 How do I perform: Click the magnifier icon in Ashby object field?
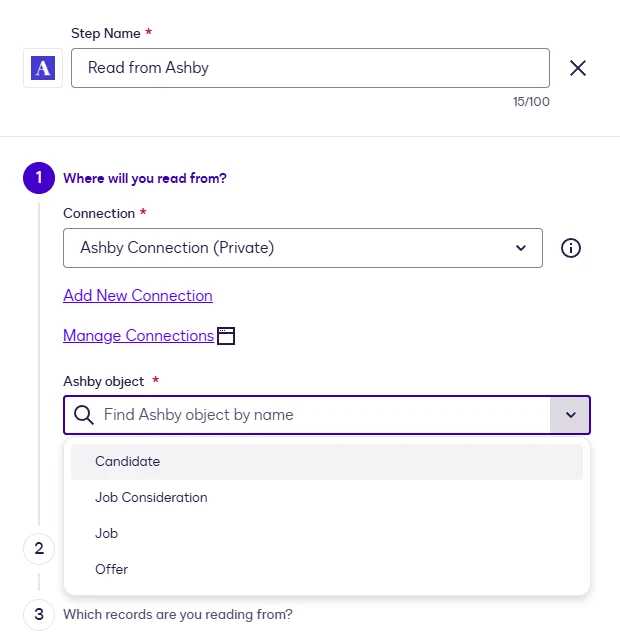tap(84, 415)
